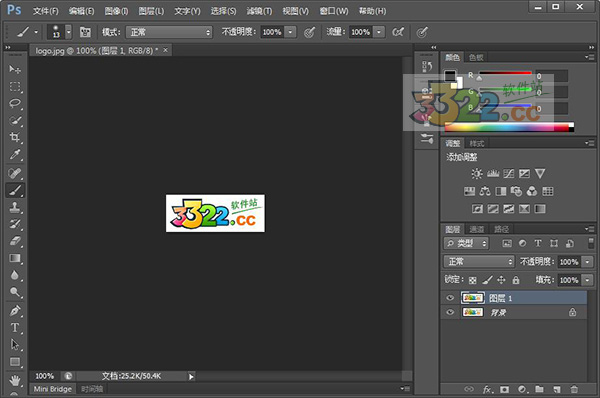Image resolution: width=600 pixels, height=398 pixels.
Task: Click the foreground color swatch
Action: (450, 75)
